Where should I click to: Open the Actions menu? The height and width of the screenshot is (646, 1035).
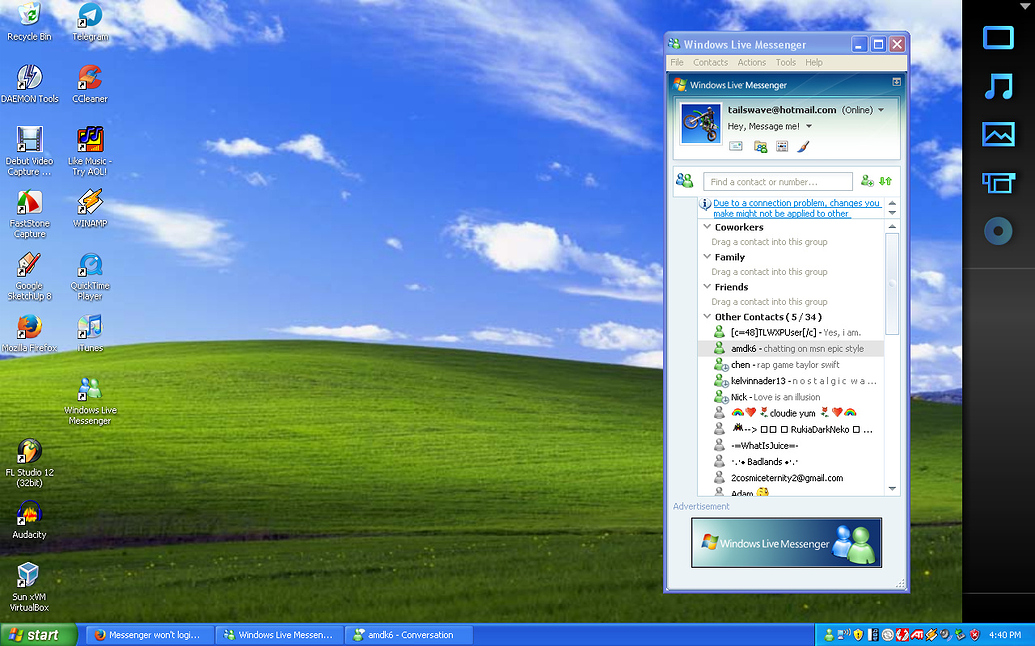[752, 62]
